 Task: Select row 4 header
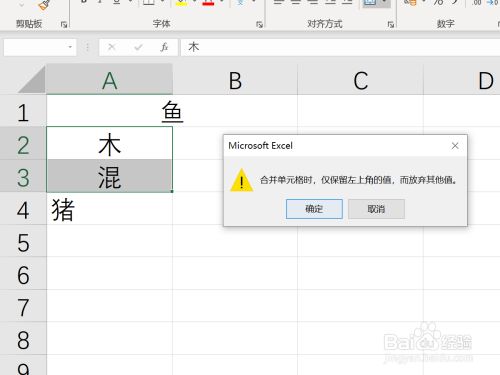coord(23,209)
